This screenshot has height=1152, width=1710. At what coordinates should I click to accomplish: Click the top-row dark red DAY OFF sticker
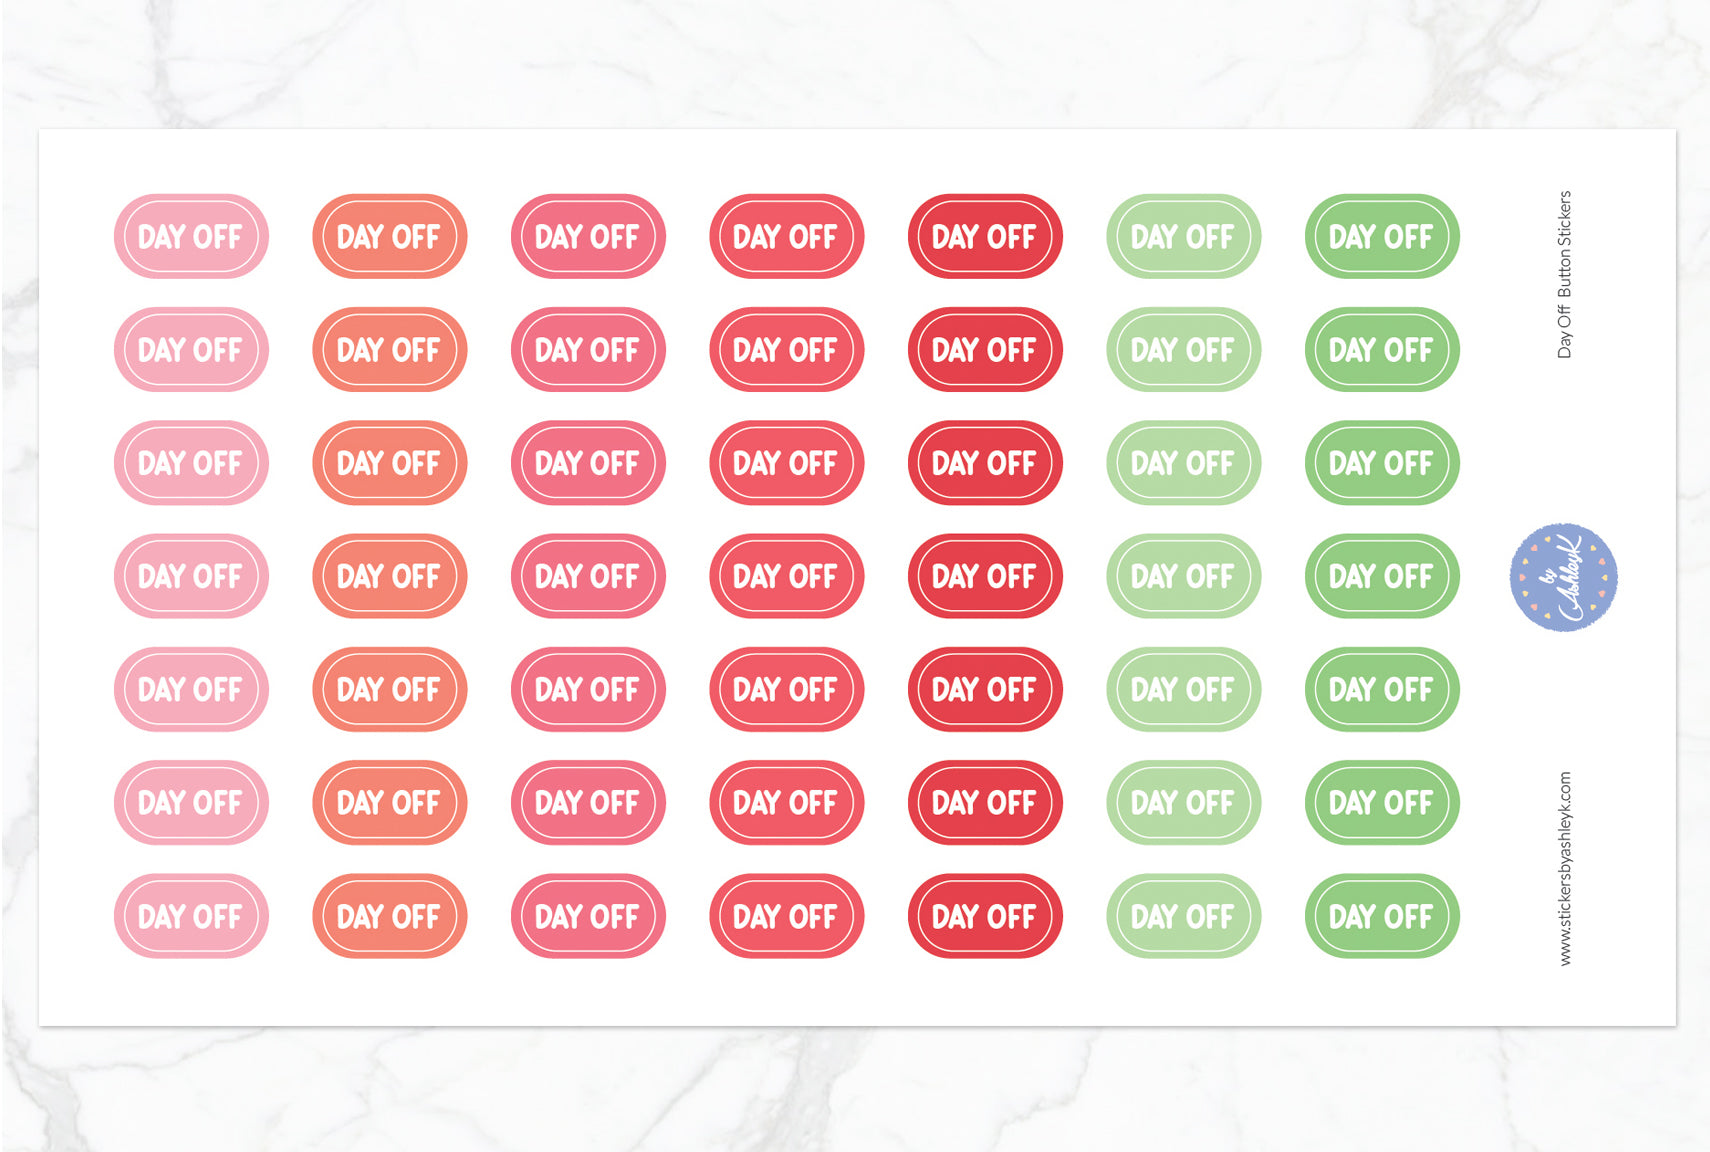coord(984,237)
